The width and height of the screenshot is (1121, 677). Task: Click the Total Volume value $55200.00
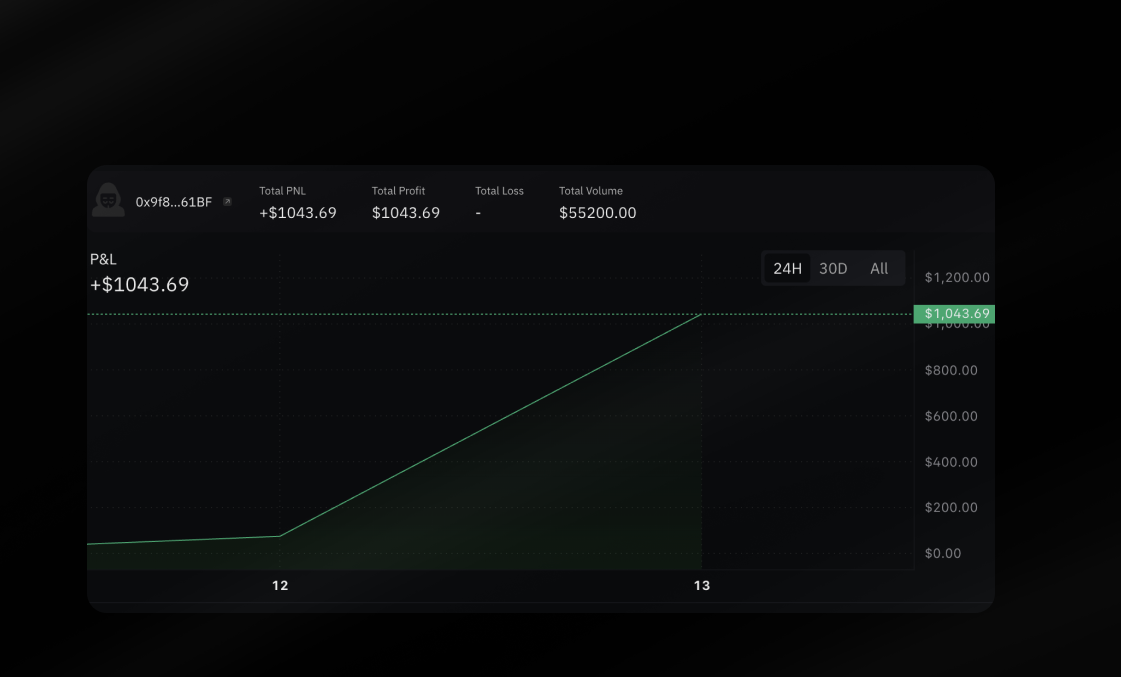597,212
